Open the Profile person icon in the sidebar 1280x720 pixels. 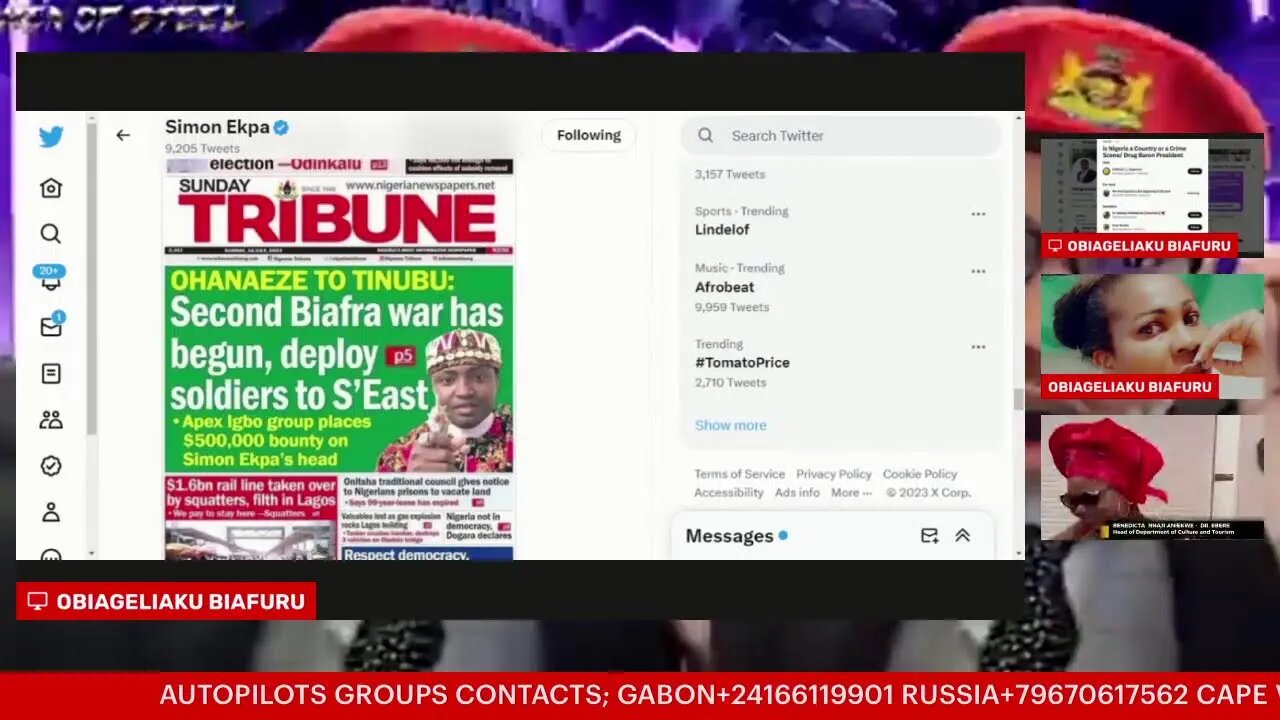(51, 513)
